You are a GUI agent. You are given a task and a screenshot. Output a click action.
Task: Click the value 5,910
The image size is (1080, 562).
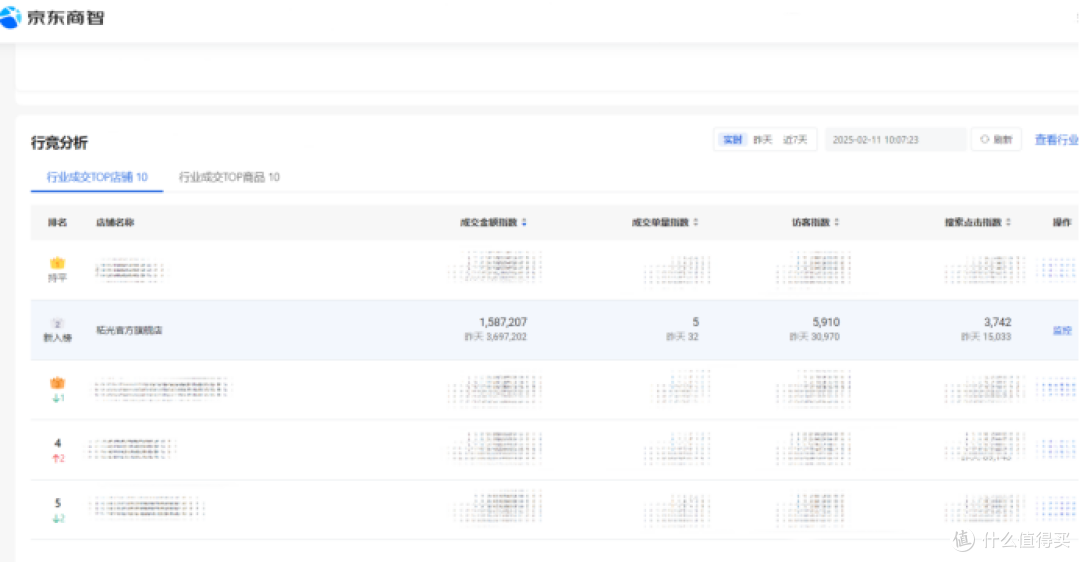click(826, 322)
